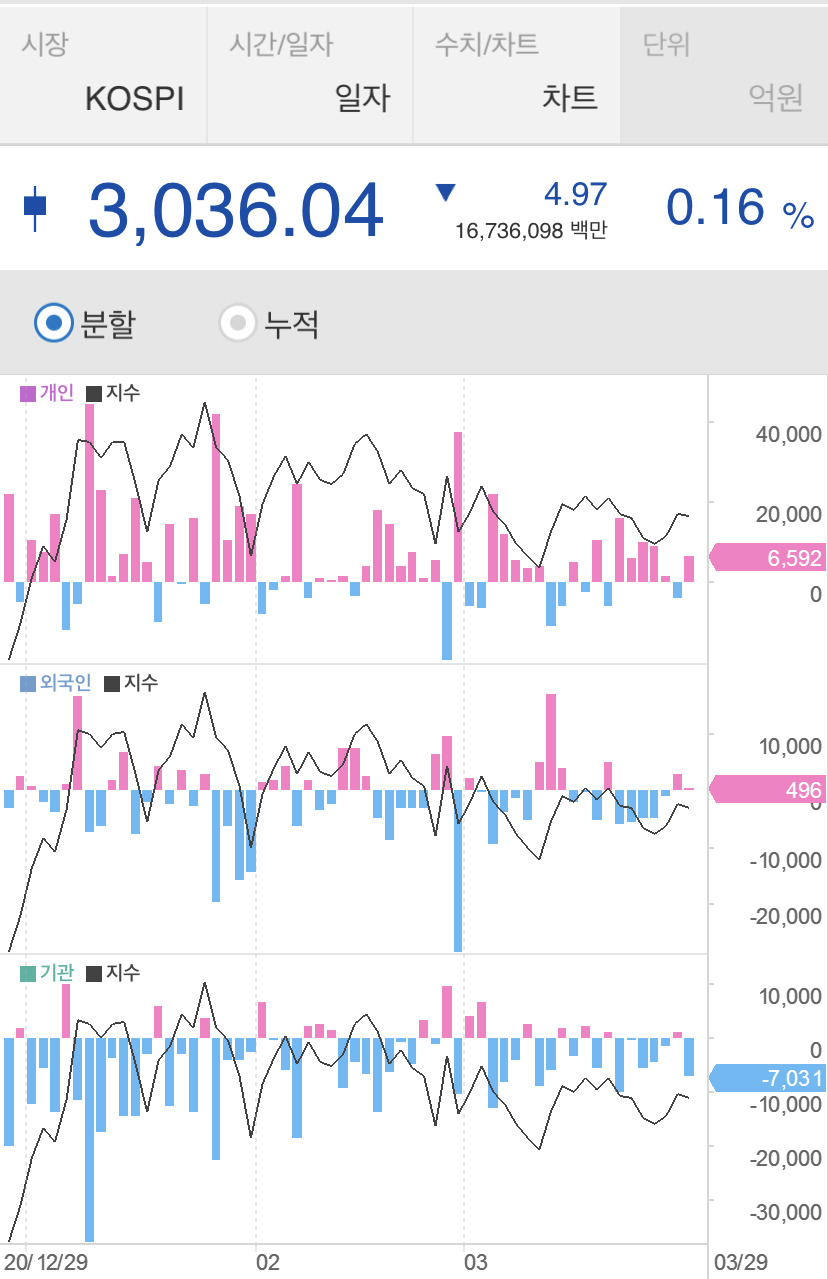
Task: Open the 수치/차트 selector showing 차트
Action: [x=516, y=75]
